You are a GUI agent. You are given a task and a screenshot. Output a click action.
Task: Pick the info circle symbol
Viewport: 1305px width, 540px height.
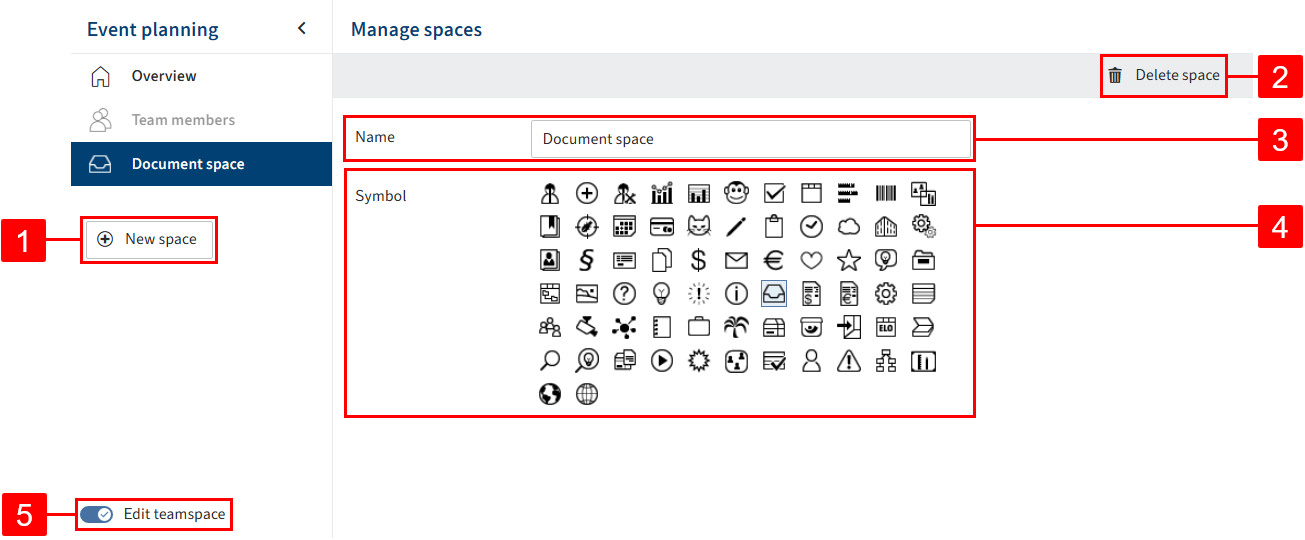pyautogui.click(x=736, y=293)
